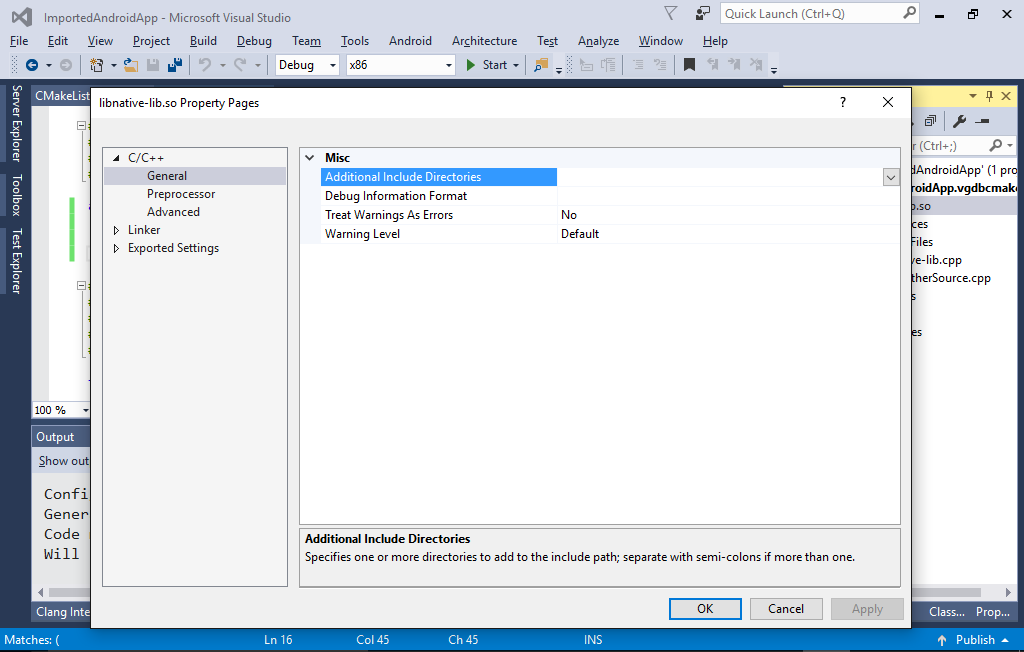Open Find in Files toolbar icon
Screen dimensions: 1024x652
[x=541, y=65]
